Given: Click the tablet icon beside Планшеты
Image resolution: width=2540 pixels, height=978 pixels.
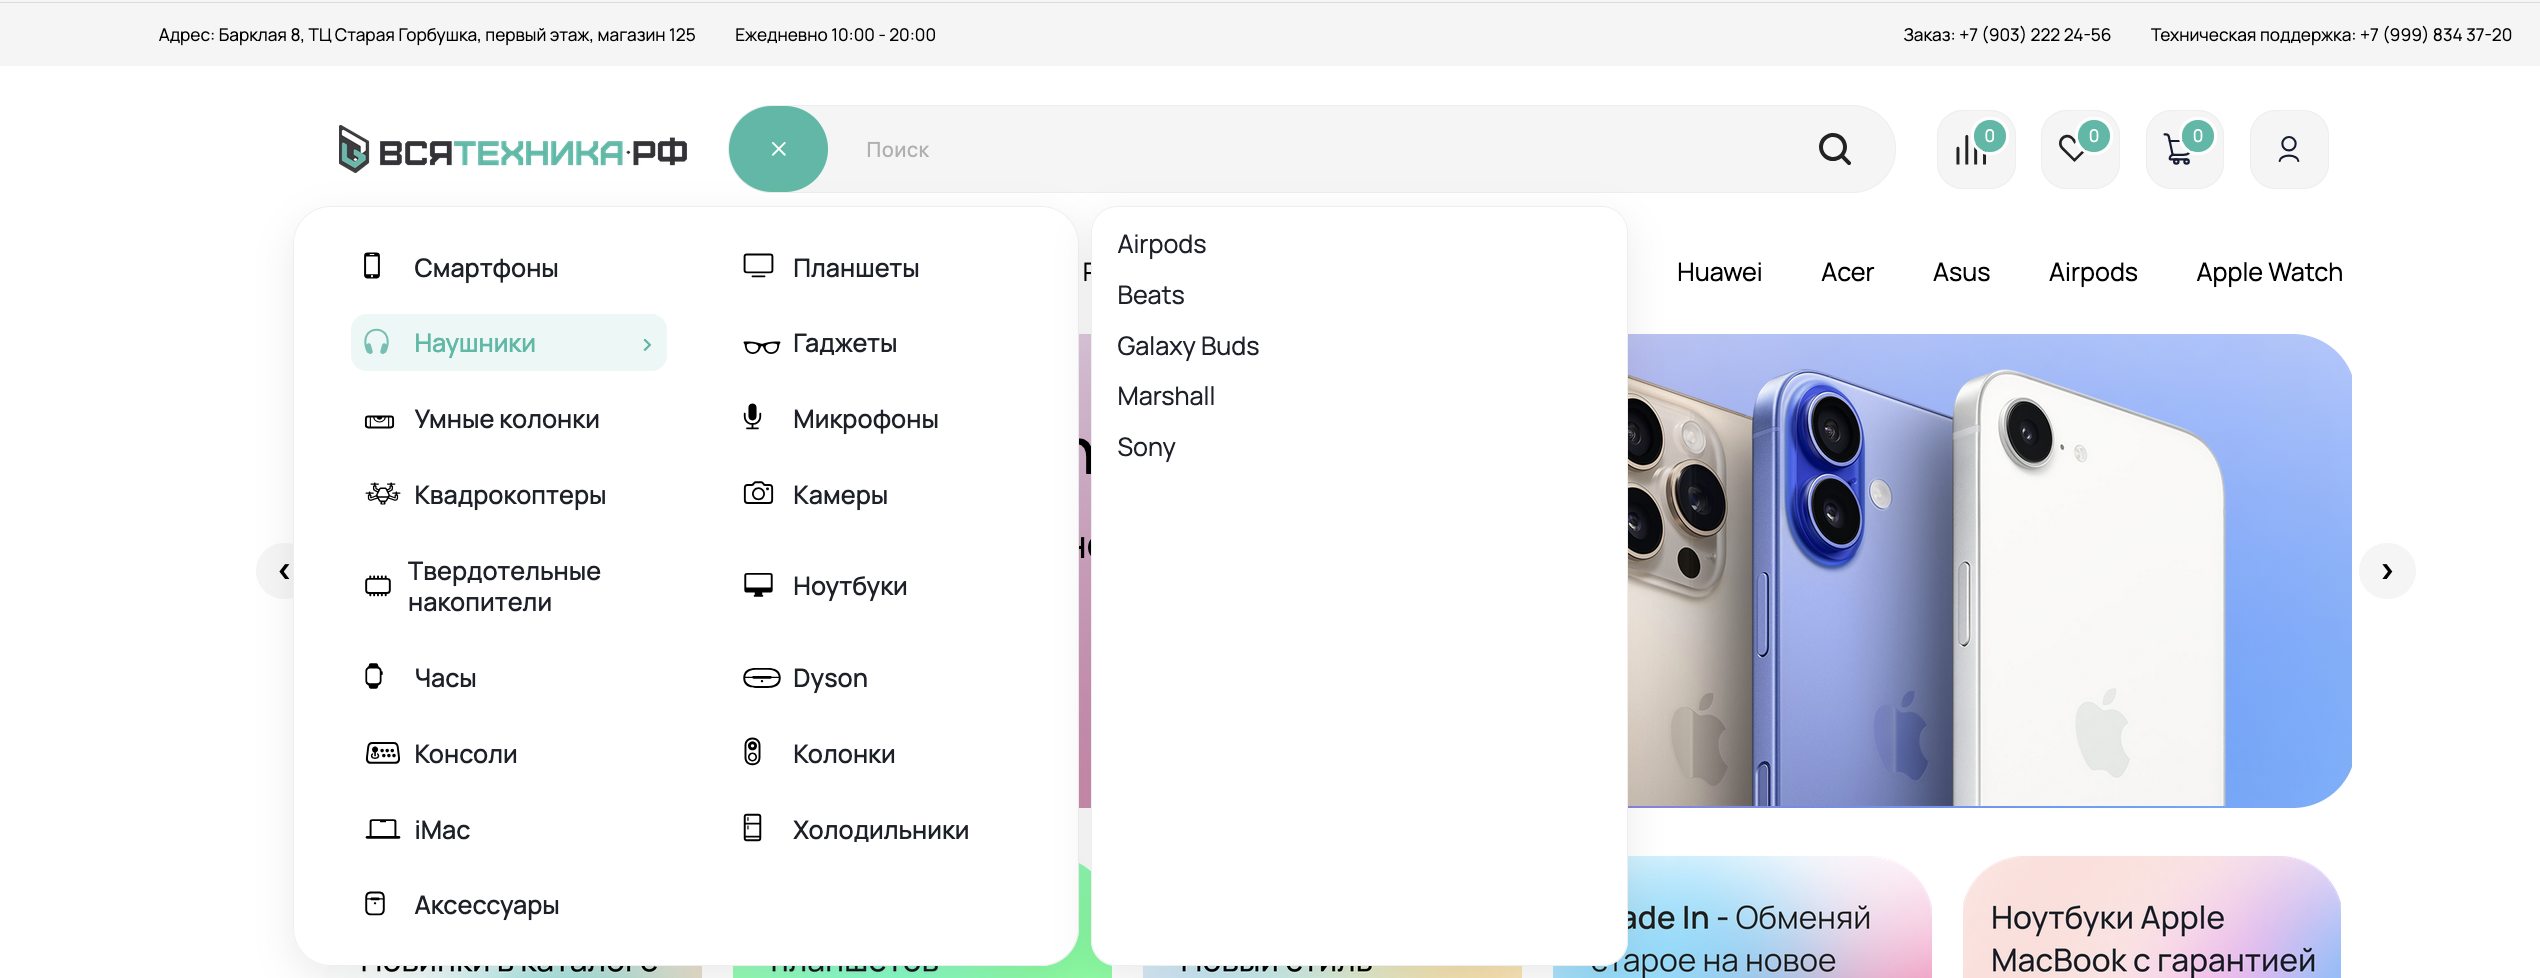Looking at the screenshot, I should click(x=758, y=266).
